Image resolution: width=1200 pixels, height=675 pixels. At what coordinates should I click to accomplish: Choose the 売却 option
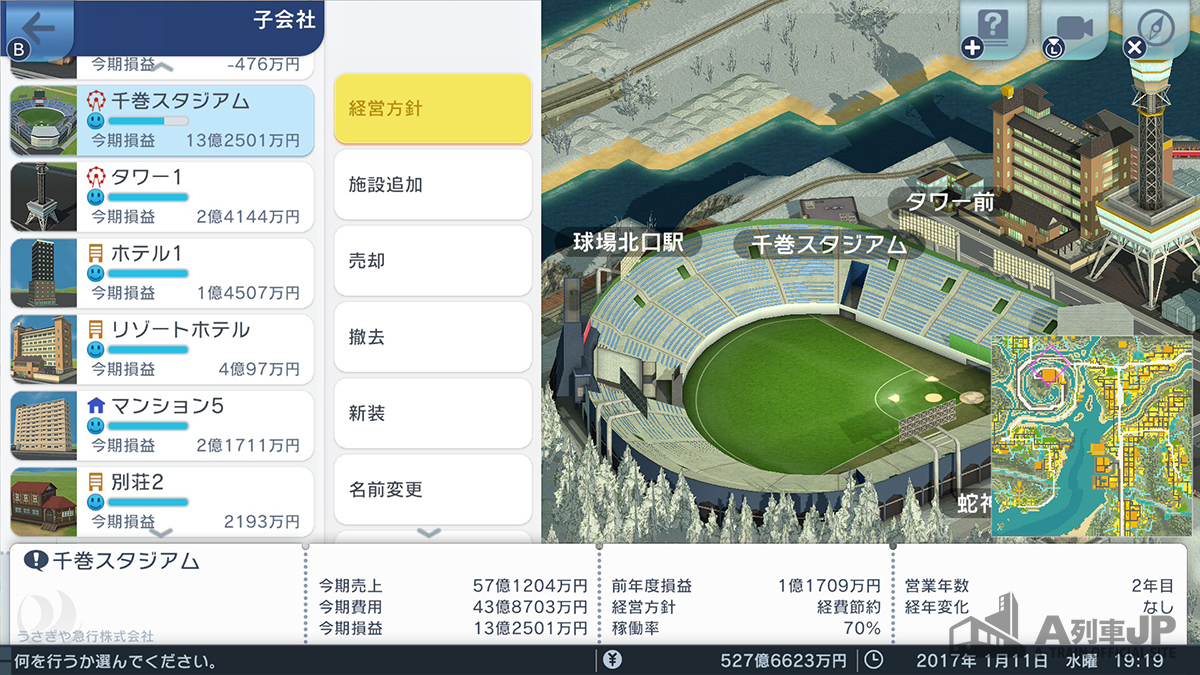[432, 261]
